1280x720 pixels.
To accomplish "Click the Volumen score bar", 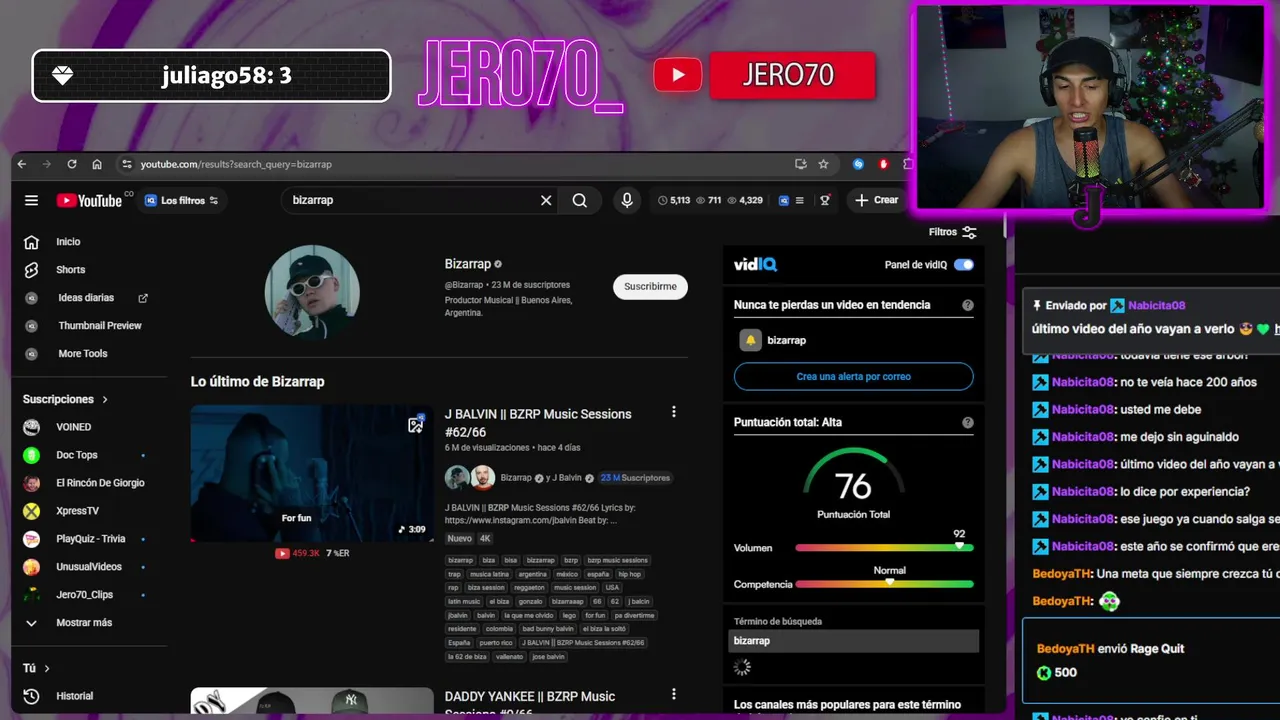I will [884, 548].
